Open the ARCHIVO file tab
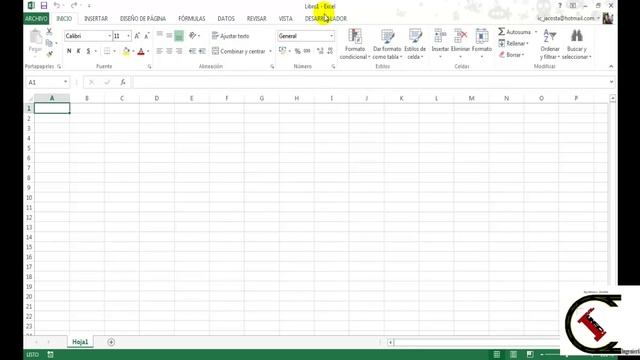640x360 pixels. [x=36, y=18]
